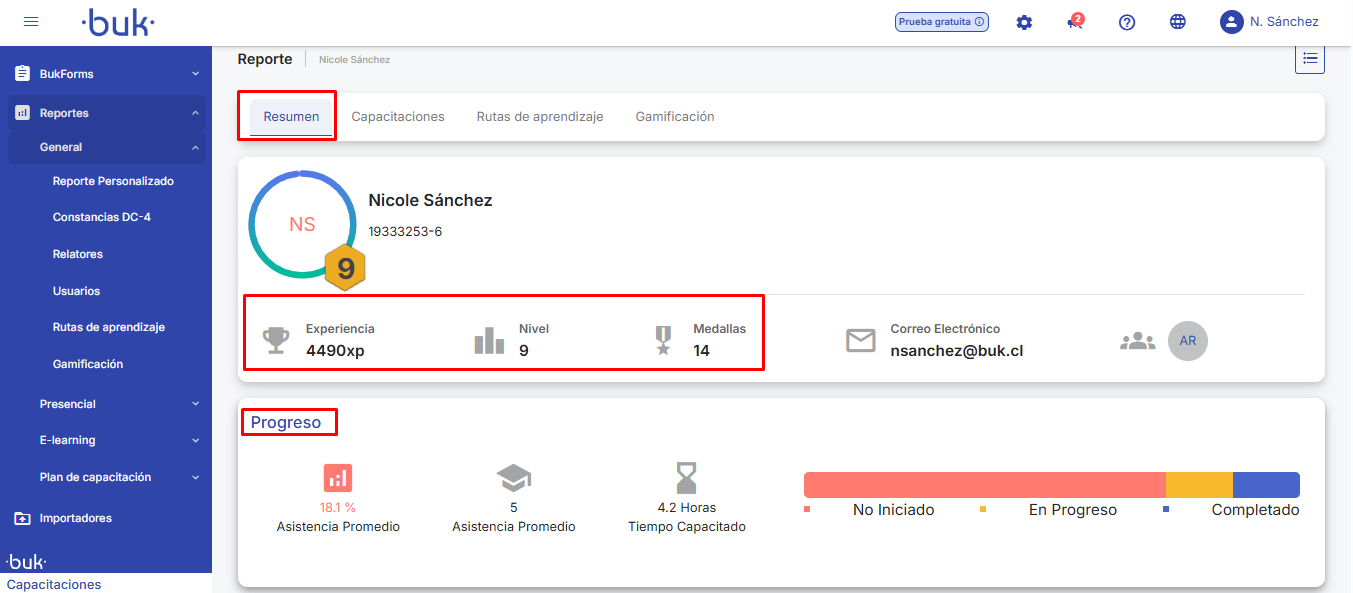Expand the Presencial submenu
Viewport: 1353px width, 593px height.
pyautogui.click(x=118, y=404)
